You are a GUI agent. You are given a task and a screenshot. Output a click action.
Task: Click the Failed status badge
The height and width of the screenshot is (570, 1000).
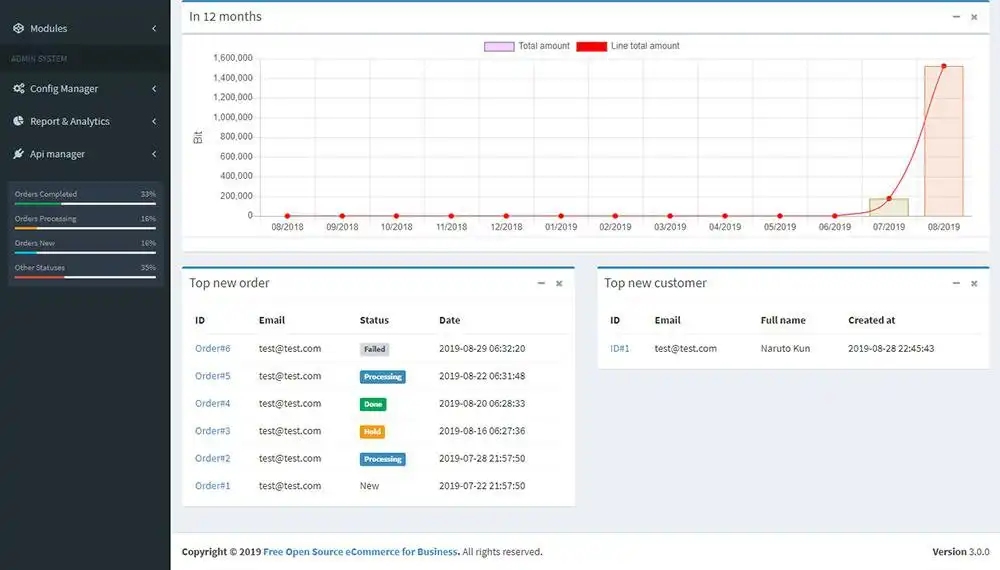(374, 349)
